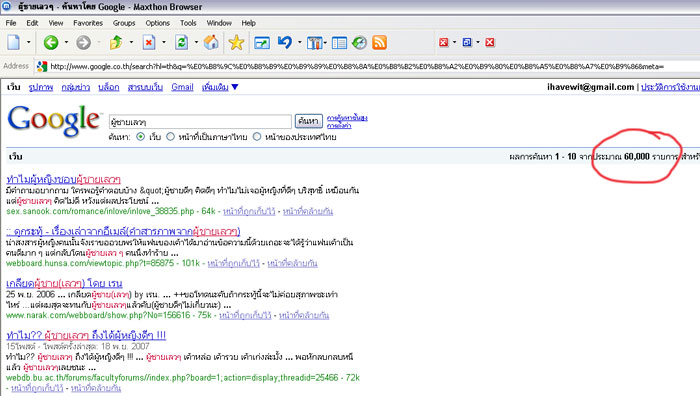Screen dimensions: 700x396
Task: Click the blue square toolbar icon
Action: point(467,42)
